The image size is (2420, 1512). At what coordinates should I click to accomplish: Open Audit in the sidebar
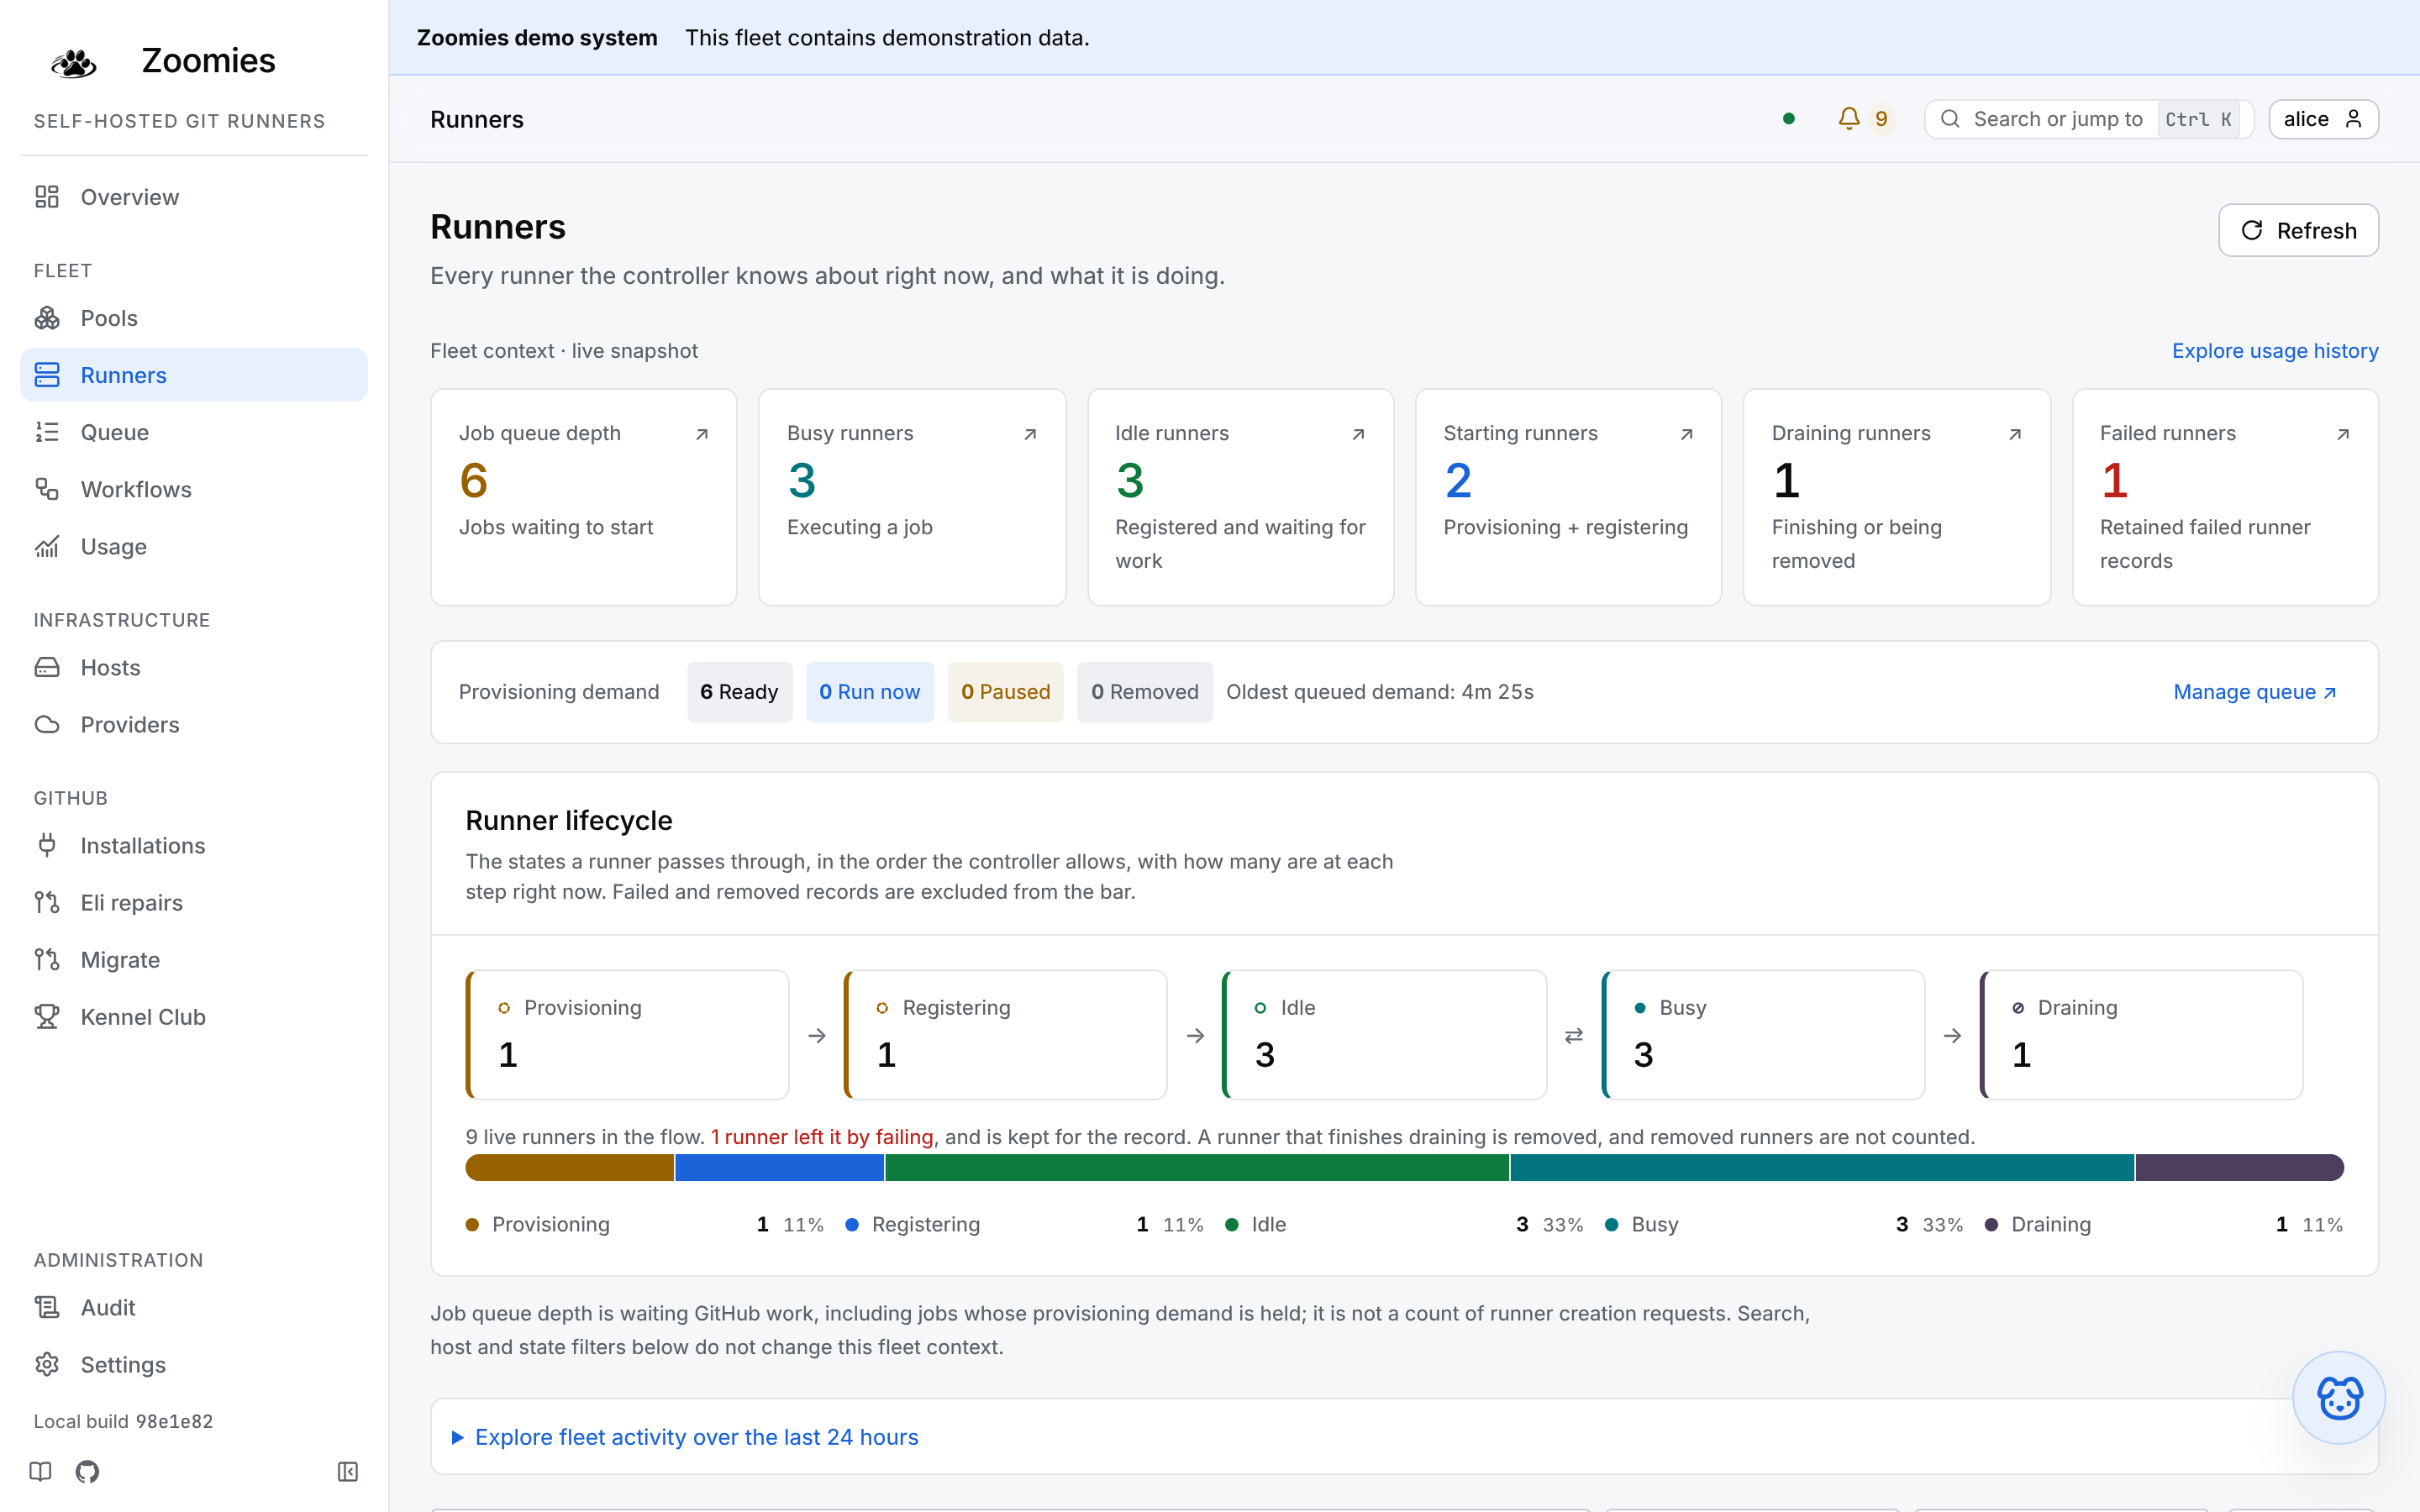[x=194, y=1307]
